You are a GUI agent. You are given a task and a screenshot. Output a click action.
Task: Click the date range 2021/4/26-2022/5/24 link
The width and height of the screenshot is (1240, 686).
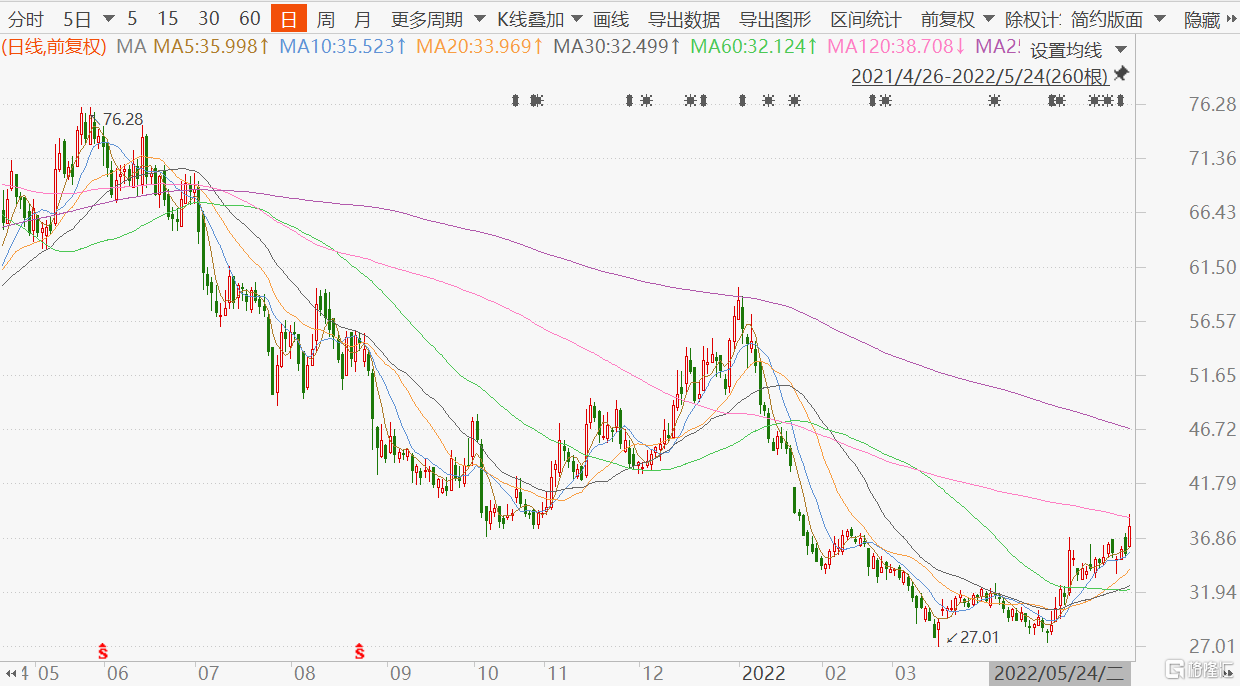(979, 75)
